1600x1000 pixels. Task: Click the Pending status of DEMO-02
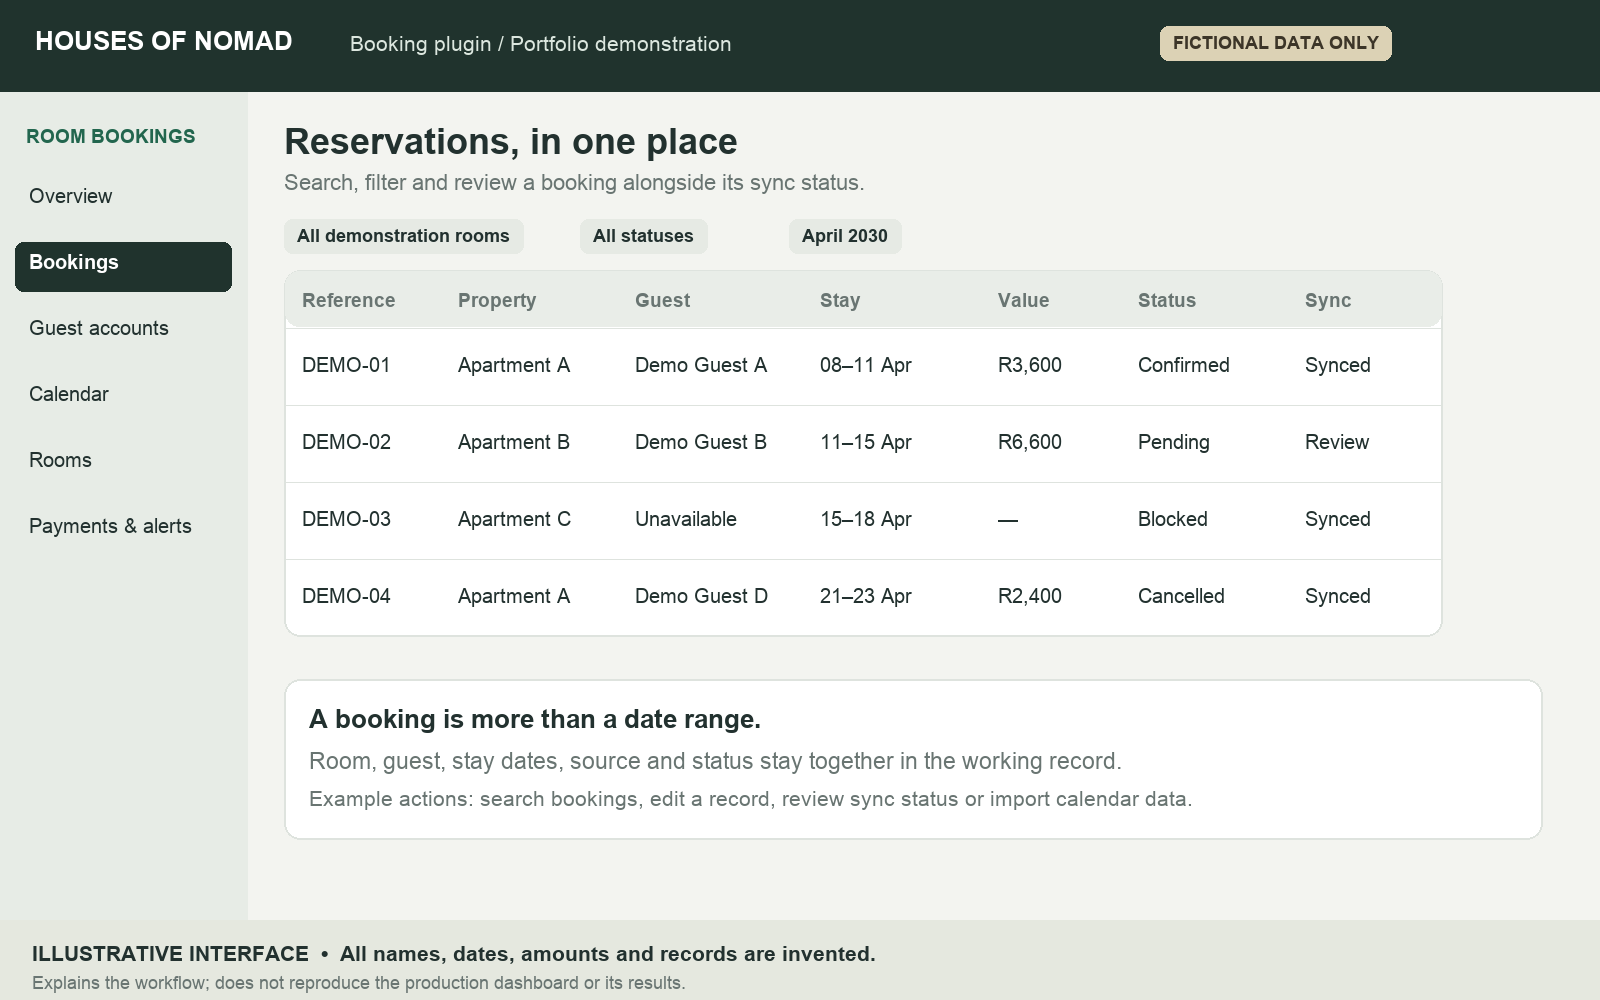pos(1174,442)
